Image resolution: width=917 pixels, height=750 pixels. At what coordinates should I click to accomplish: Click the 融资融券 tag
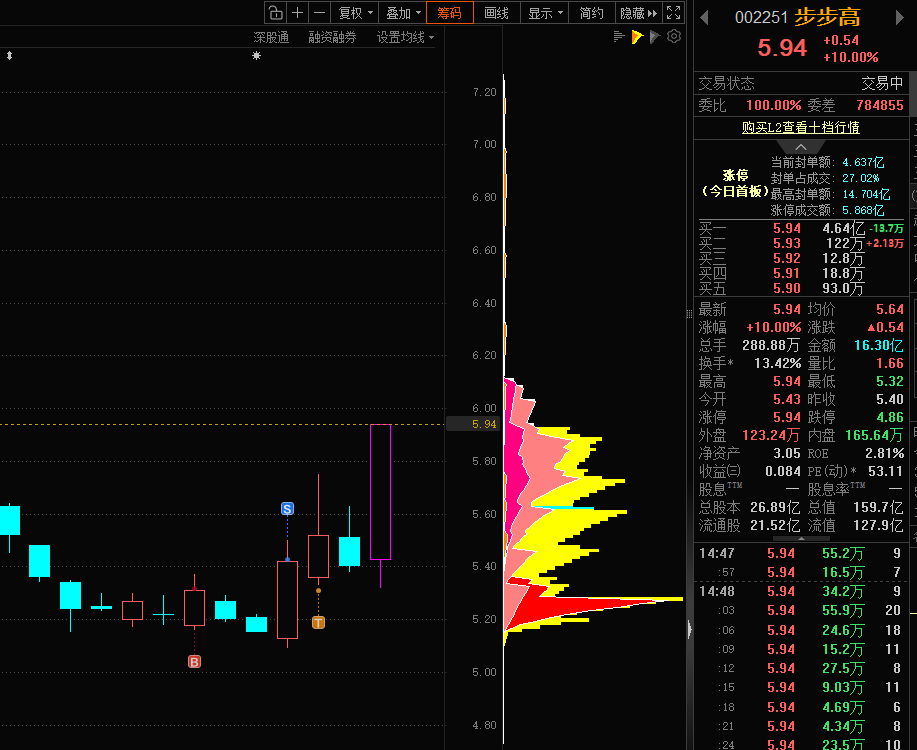coord(332,37)
